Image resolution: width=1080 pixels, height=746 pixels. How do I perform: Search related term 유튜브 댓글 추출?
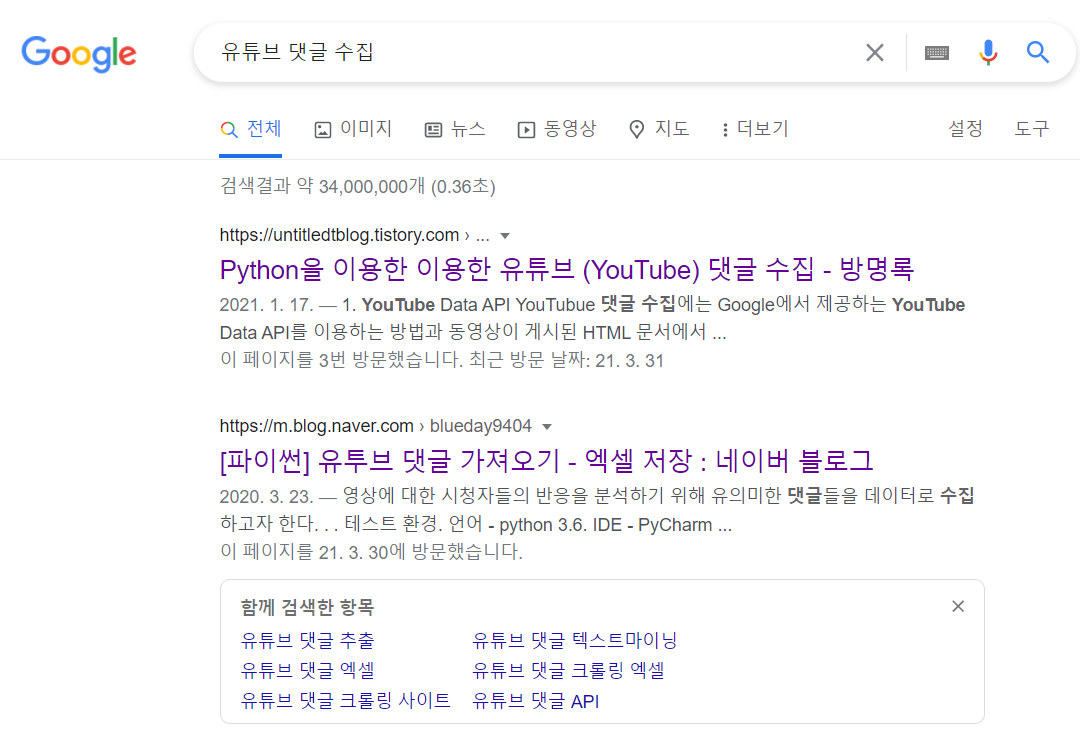[x=307, y=641]
